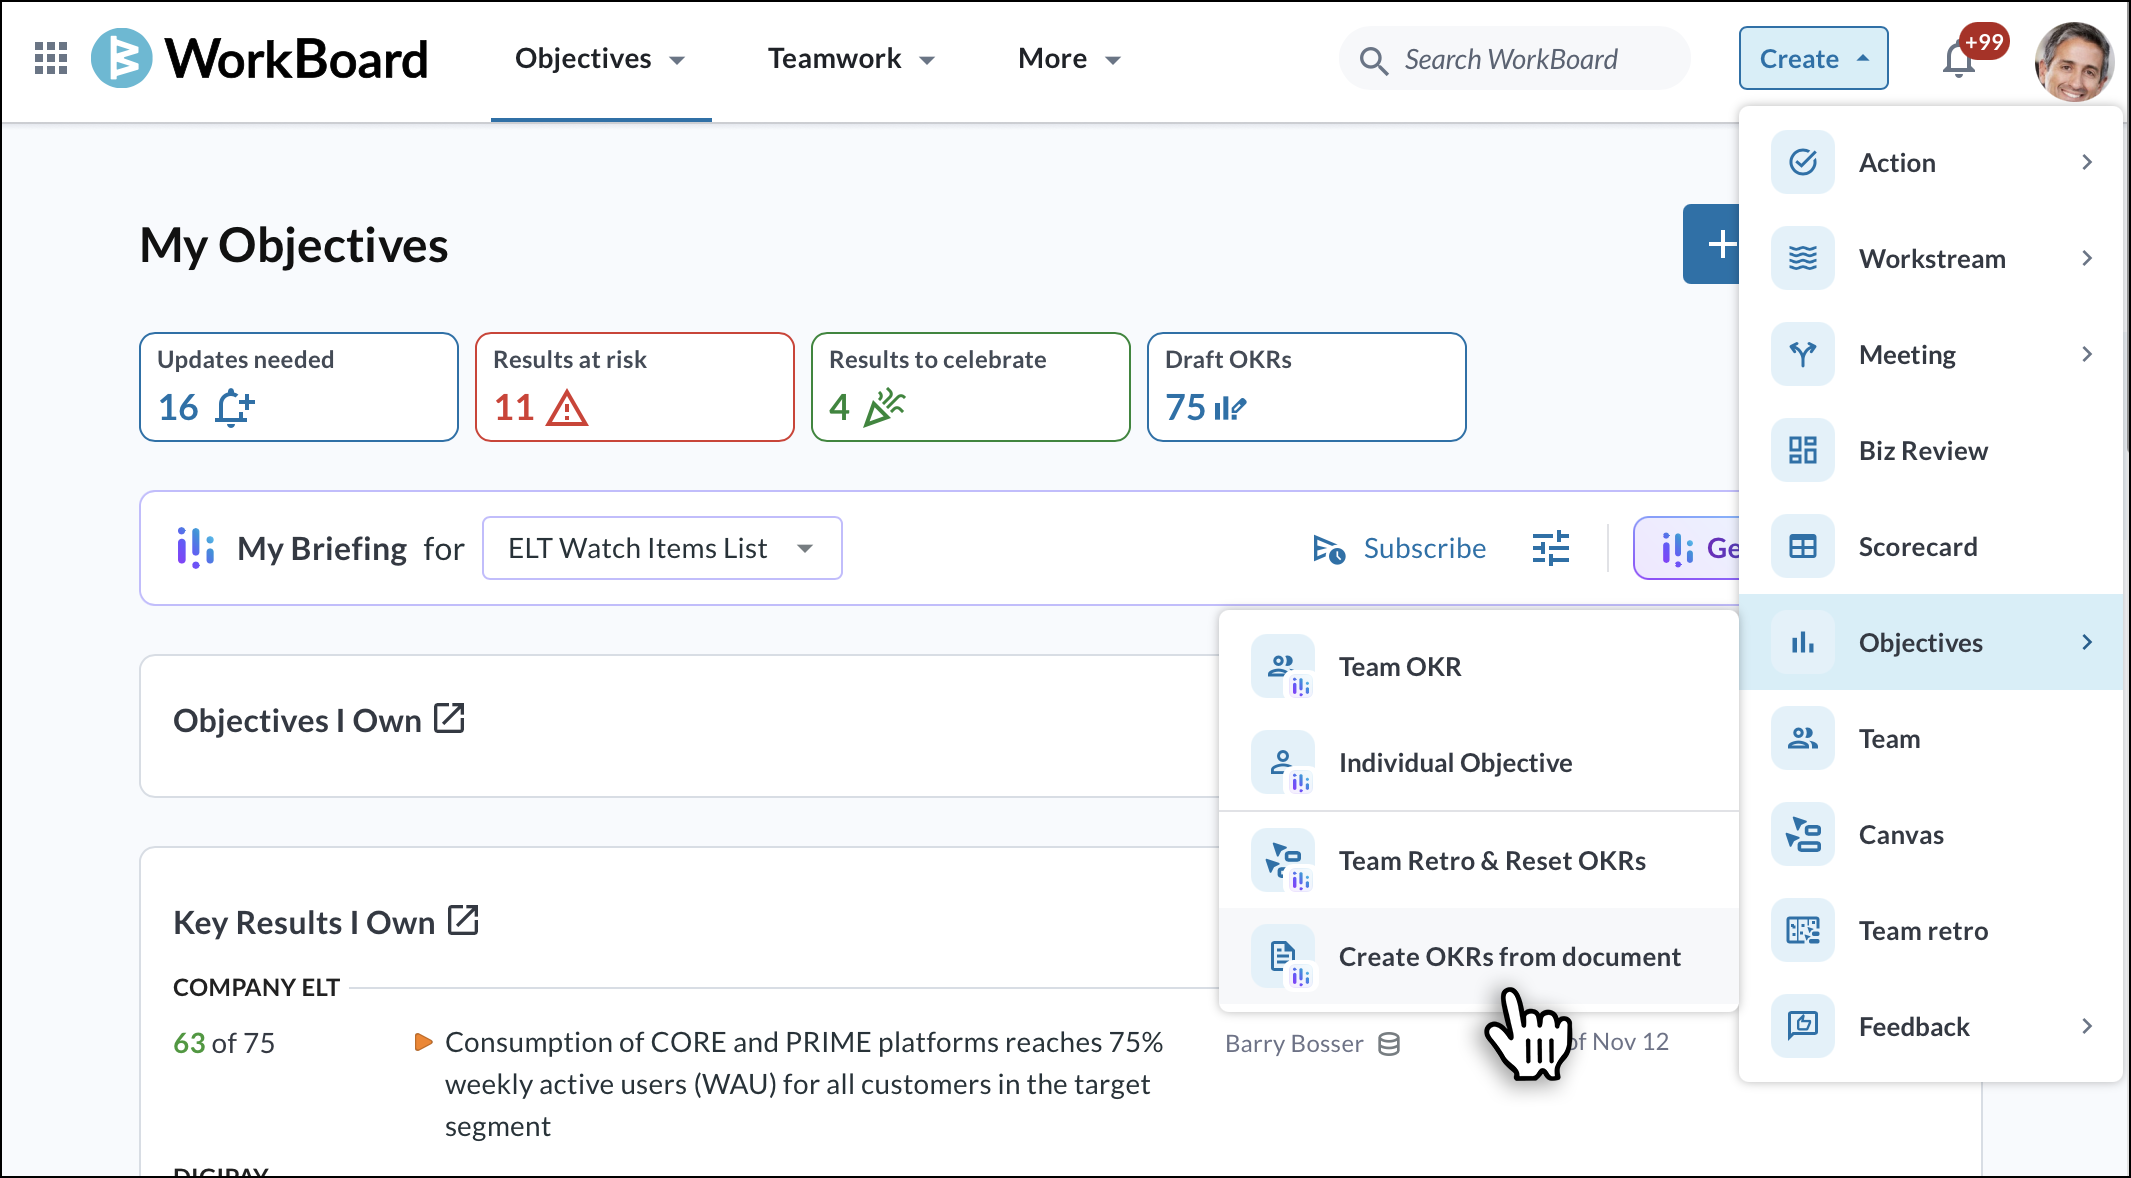Choose Team OKR in submenu
Screen dimensions: 2131x1178
(x=1479, y=666)
